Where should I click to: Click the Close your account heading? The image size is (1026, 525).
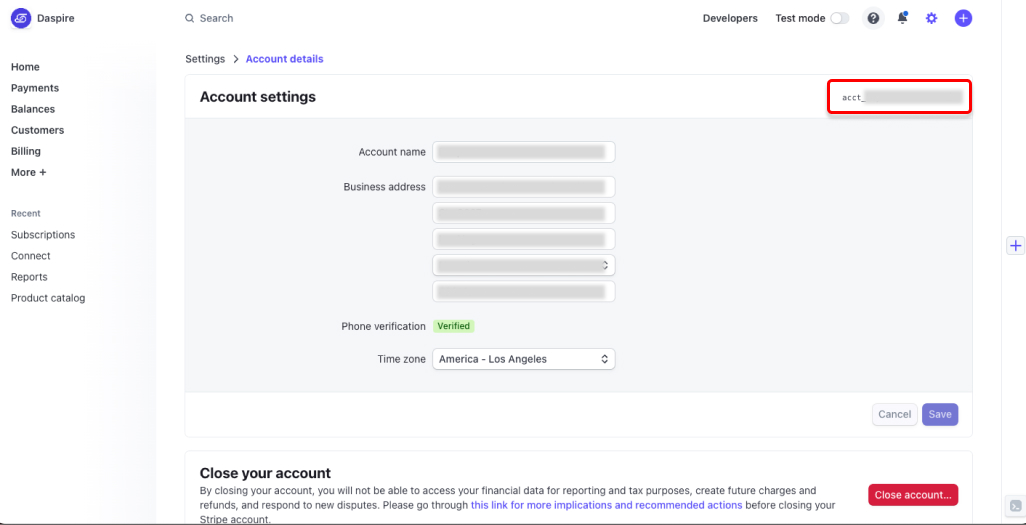(265, 473)
